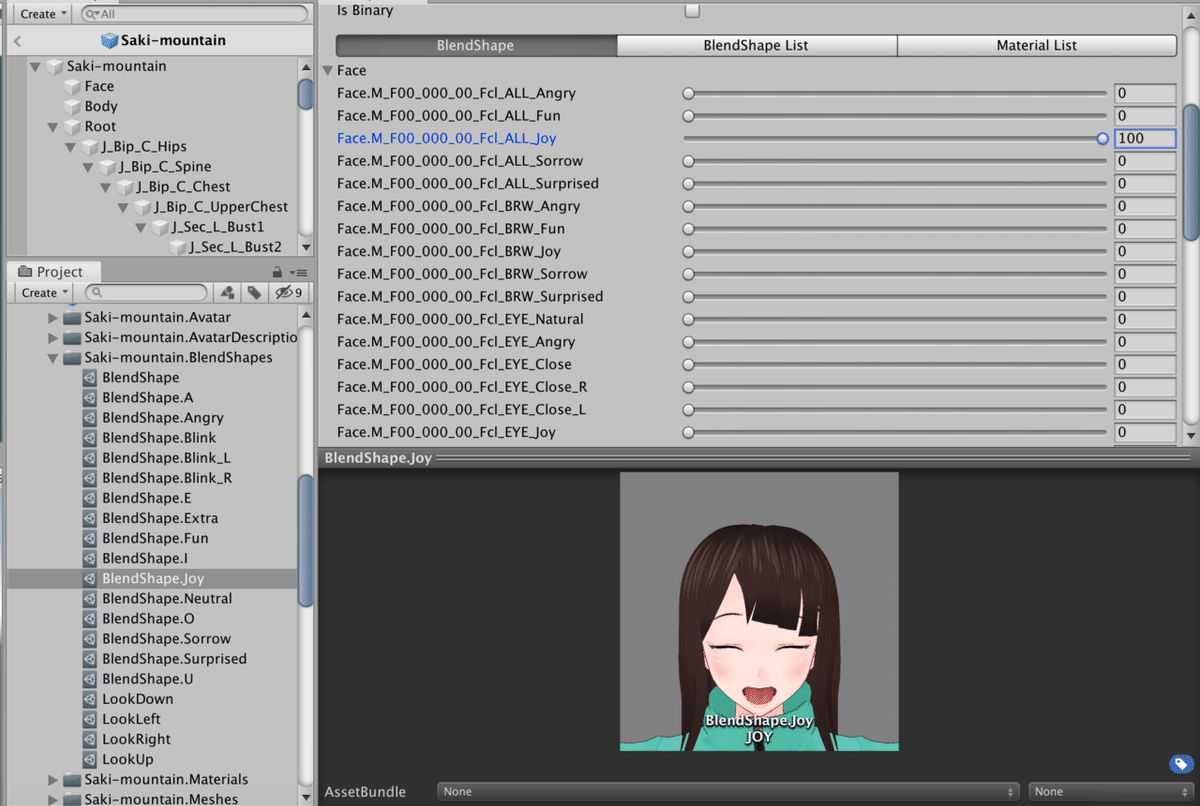This screenshot has width=1200, height=806.
Task: Click the LookUp asset icon
Action: click(x=90, y=759)
